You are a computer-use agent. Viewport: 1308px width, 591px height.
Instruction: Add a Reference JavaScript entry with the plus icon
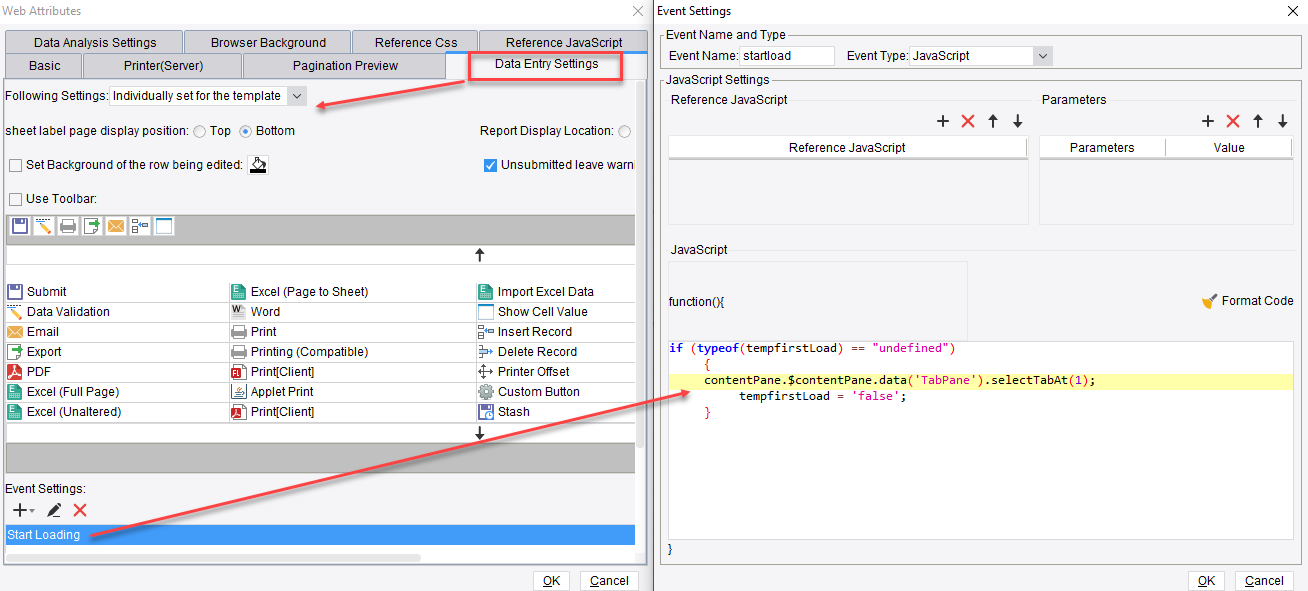coord(942,121)
